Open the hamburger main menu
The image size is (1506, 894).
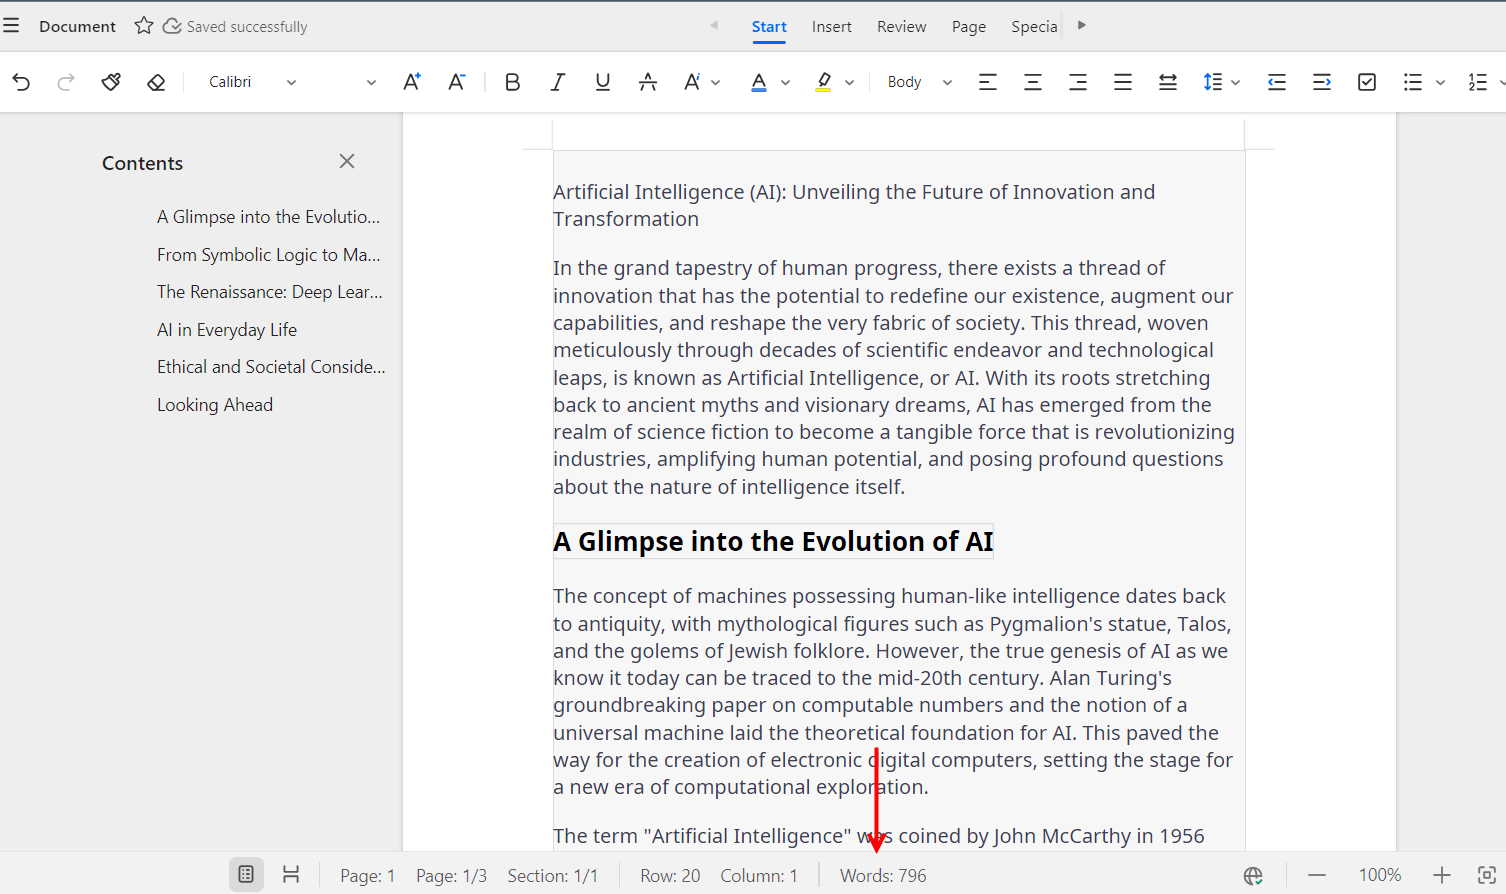coord(11,26)
